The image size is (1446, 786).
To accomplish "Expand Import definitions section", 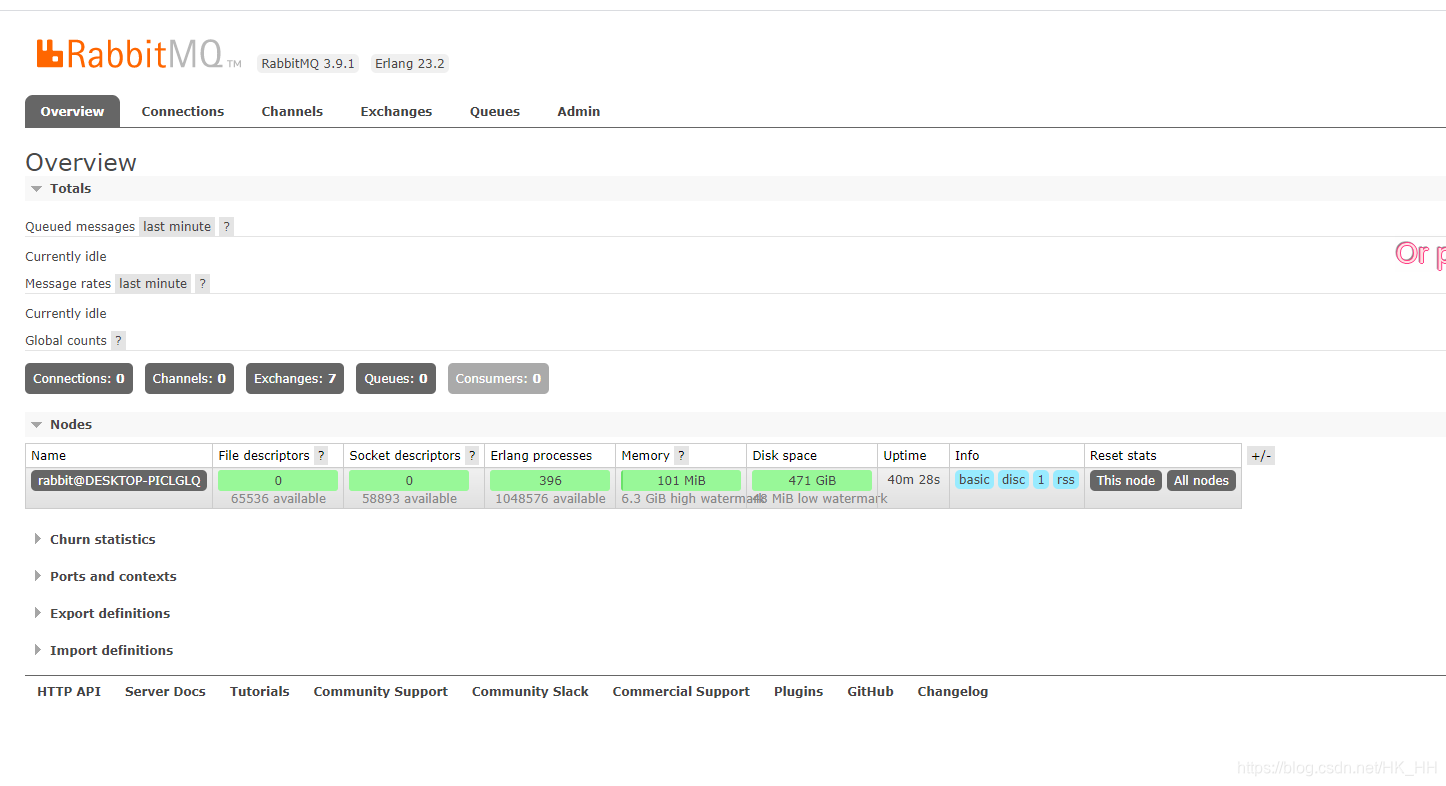I will pos(103,650).
